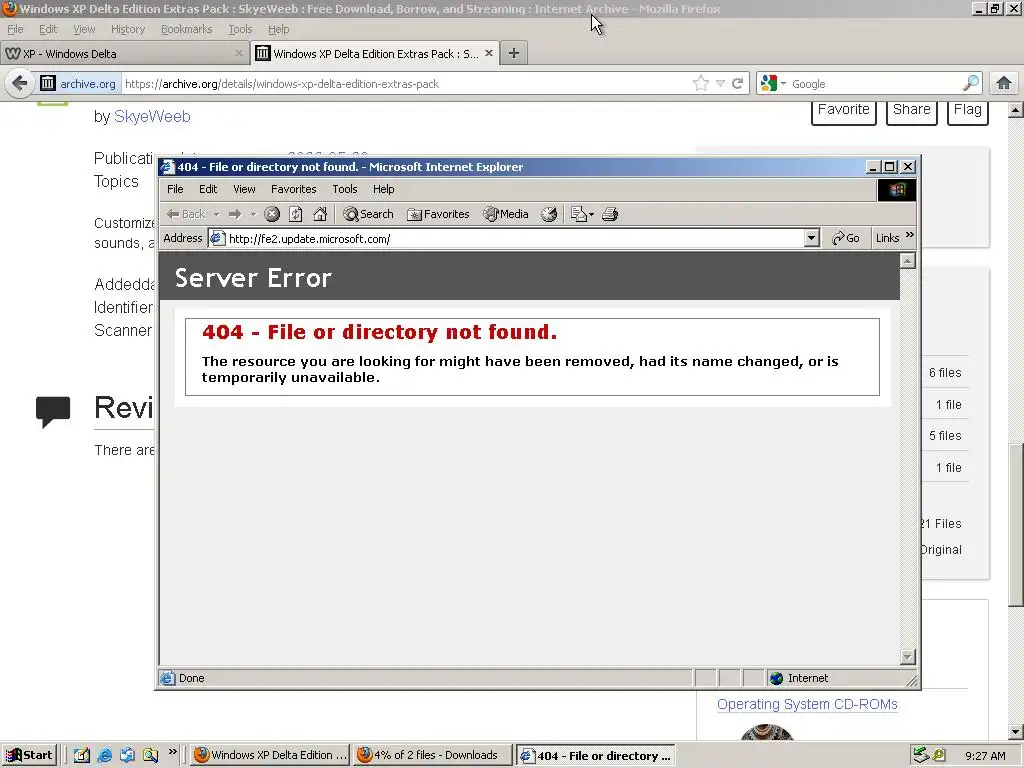
Task: Click the Print icon in Internet Explorer
Action: tap(610, 214)
